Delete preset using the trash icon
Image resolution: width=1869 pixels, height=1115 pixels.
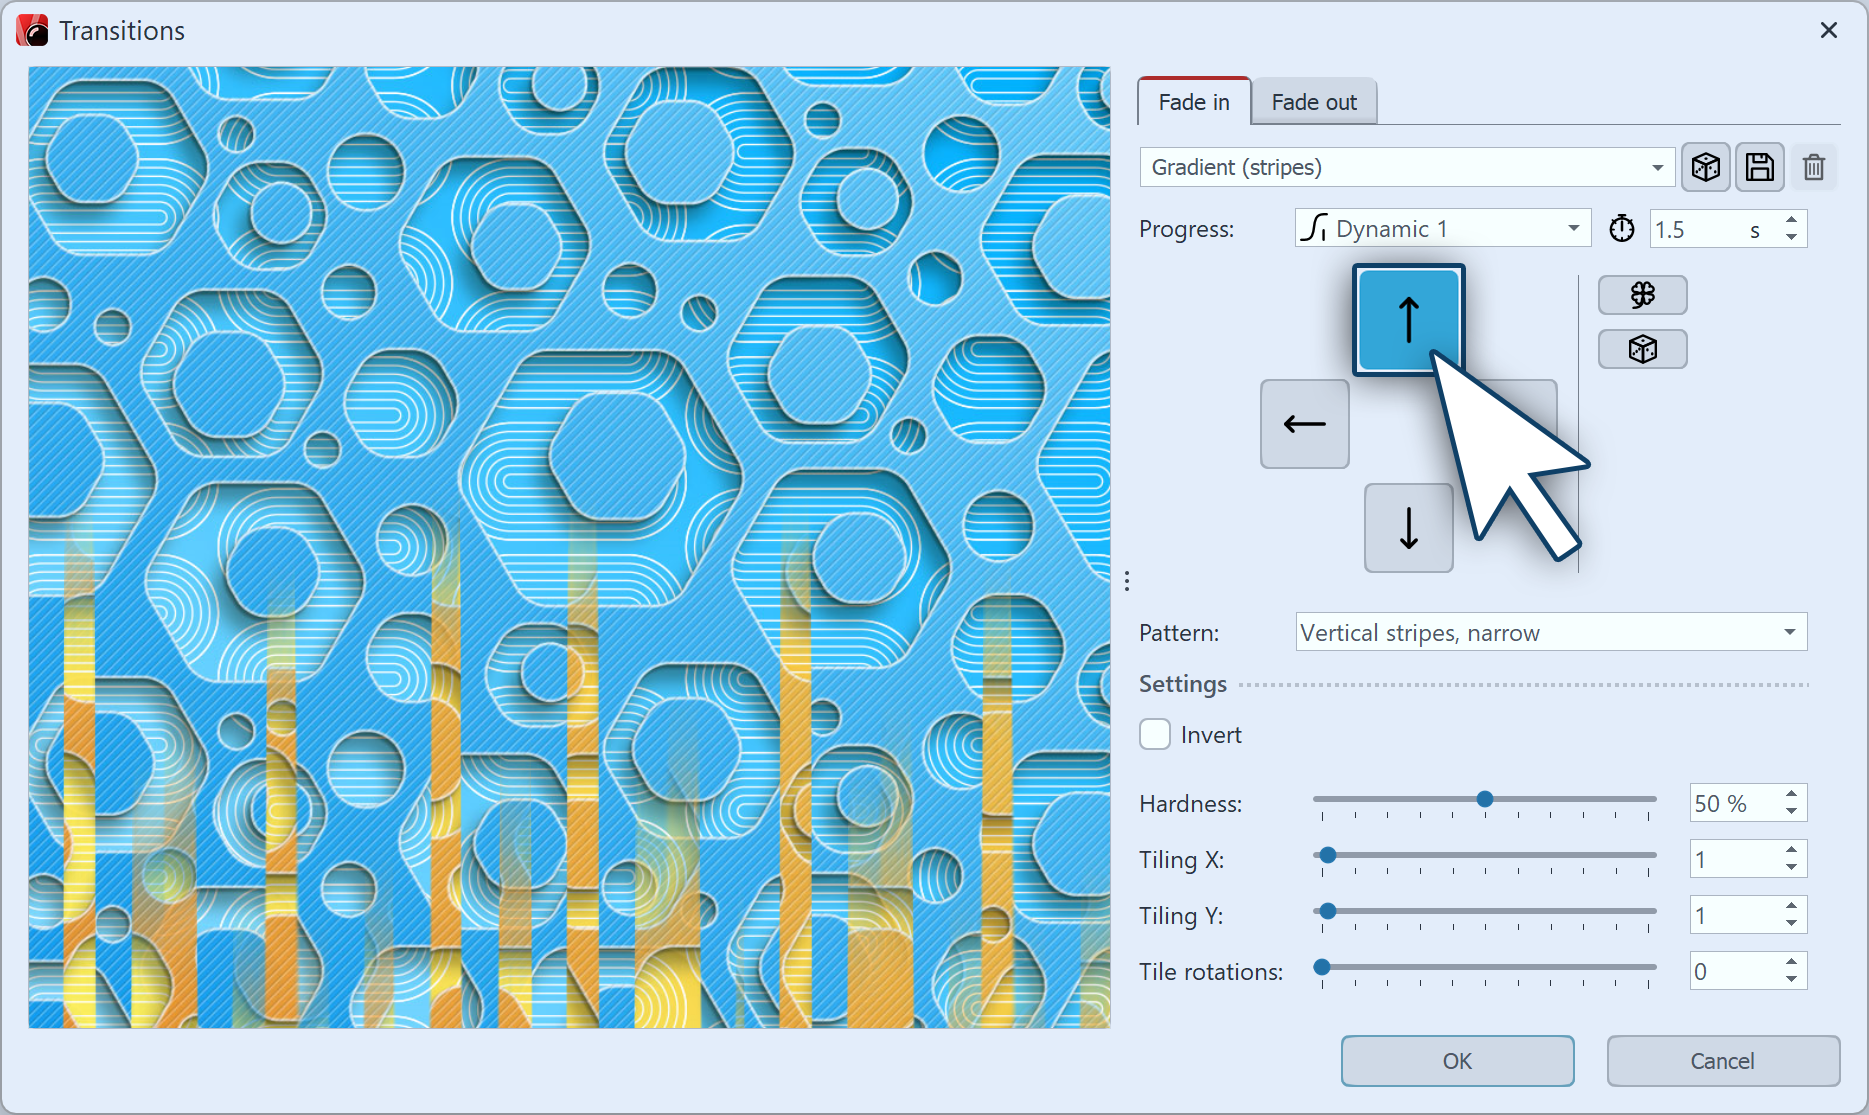[x=1813, y=167]
